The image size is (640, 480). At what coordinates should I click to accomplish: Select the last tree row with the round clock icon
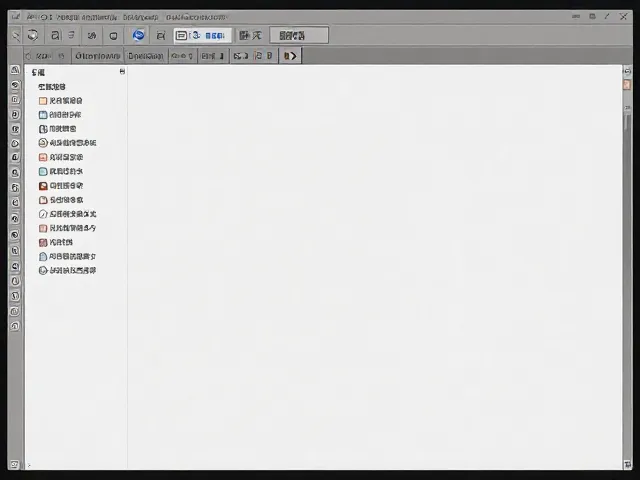pyautogui.click(x=67, y=271)
